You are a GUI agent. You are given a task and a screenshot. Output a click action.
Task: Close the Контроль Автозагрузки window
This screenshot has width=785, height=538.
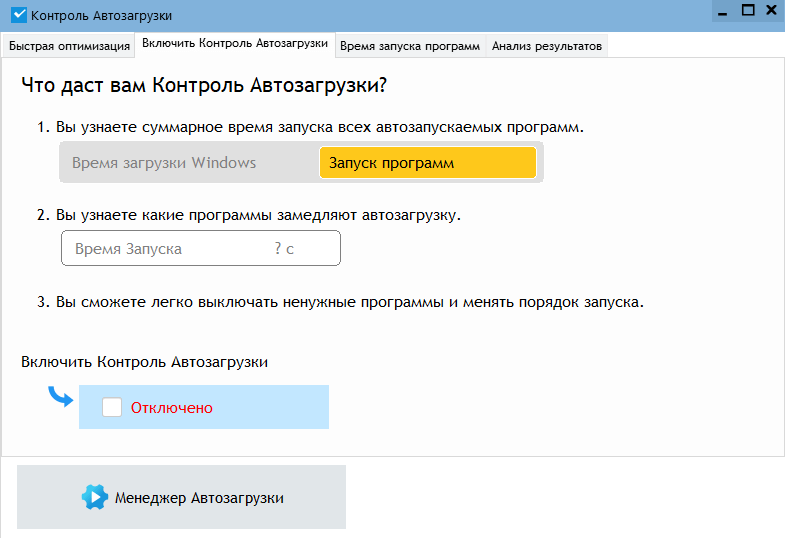coord(772,10)
